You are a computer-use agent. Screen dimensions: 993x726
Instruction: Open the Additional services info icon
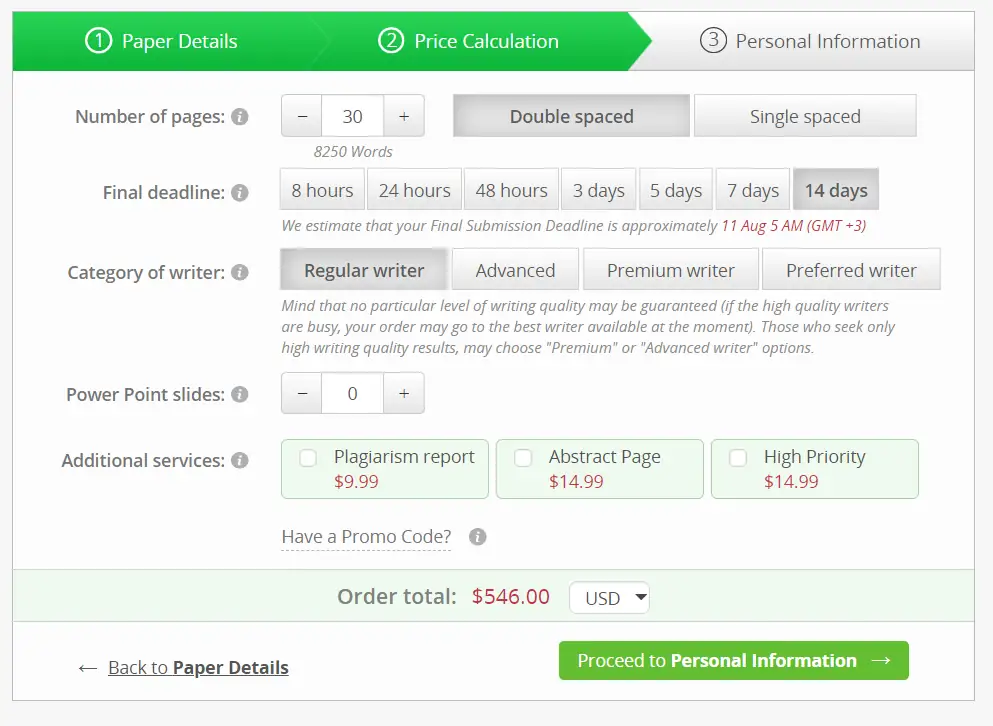(x=240, y=461)
